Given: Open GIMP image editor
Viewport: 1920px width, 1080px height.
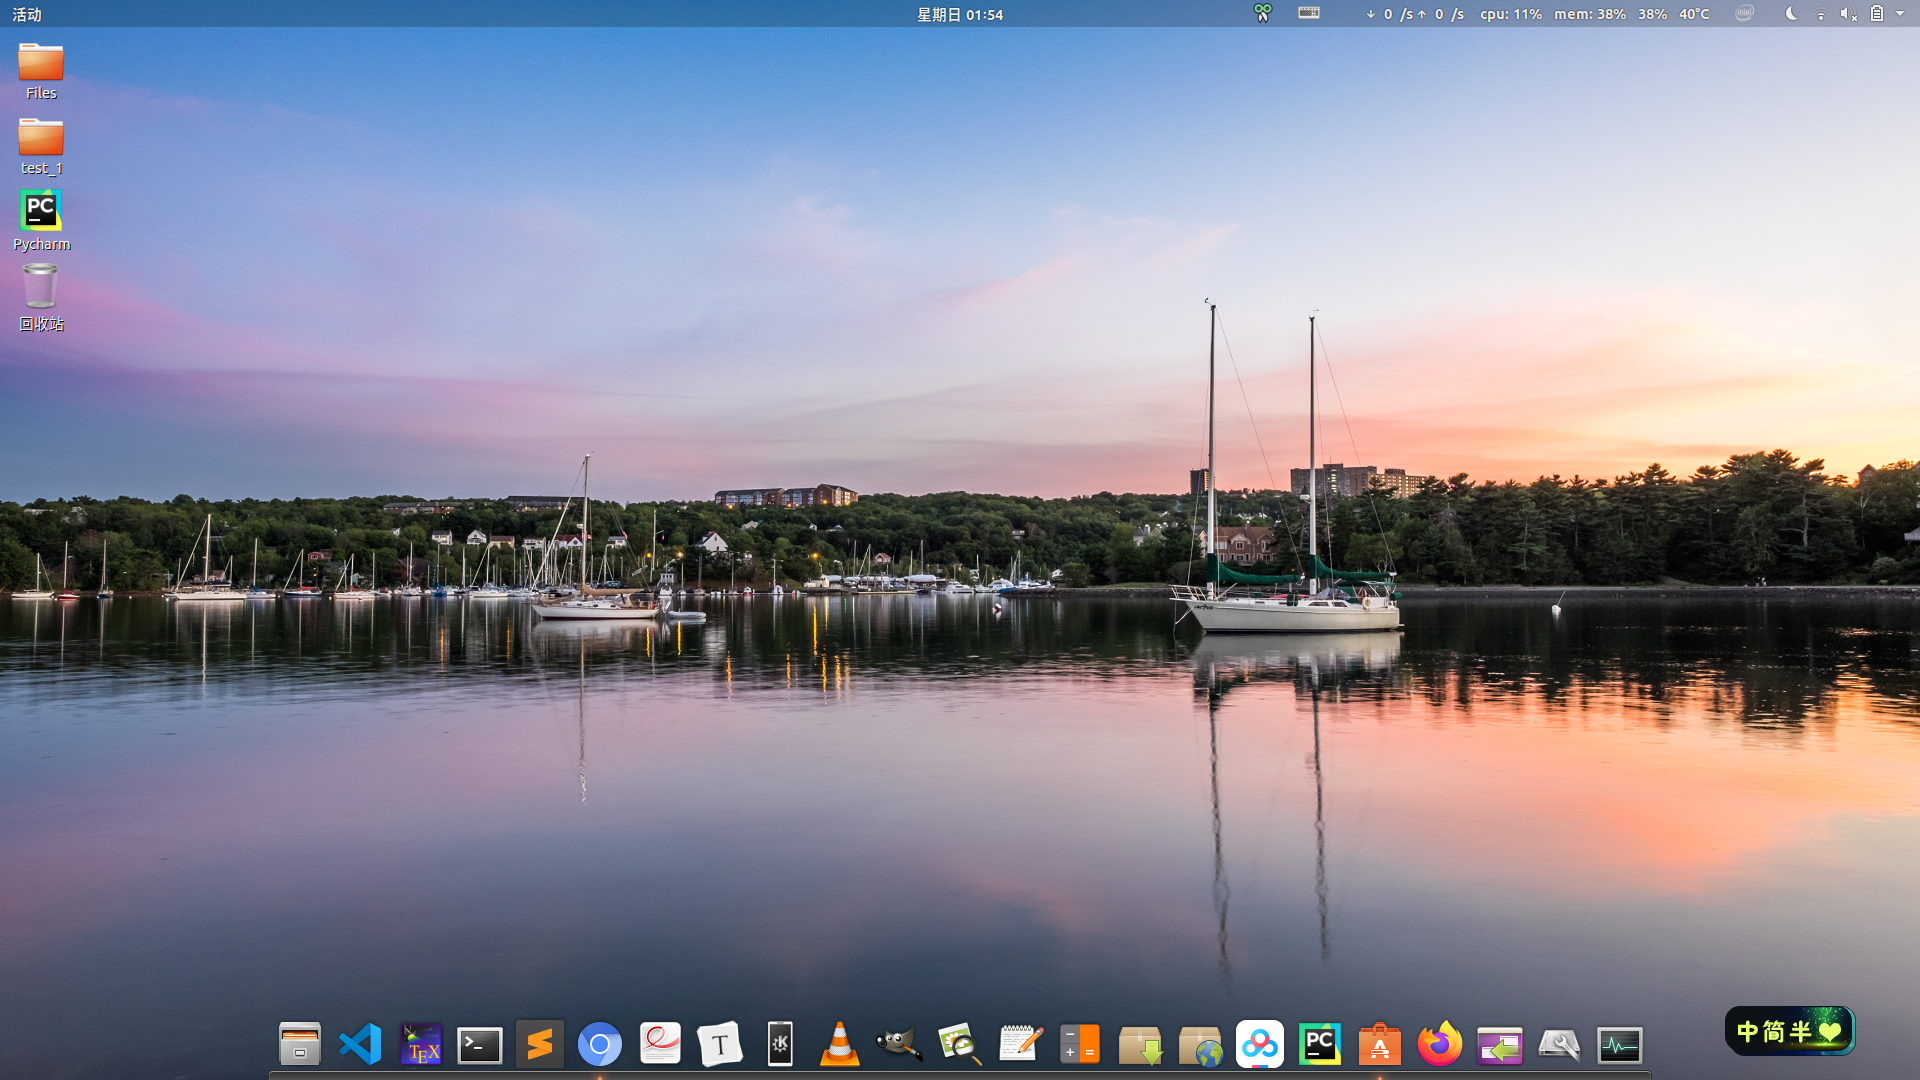Looking at the screenshot, I should pyautogui.click(x=899, y=1045).
